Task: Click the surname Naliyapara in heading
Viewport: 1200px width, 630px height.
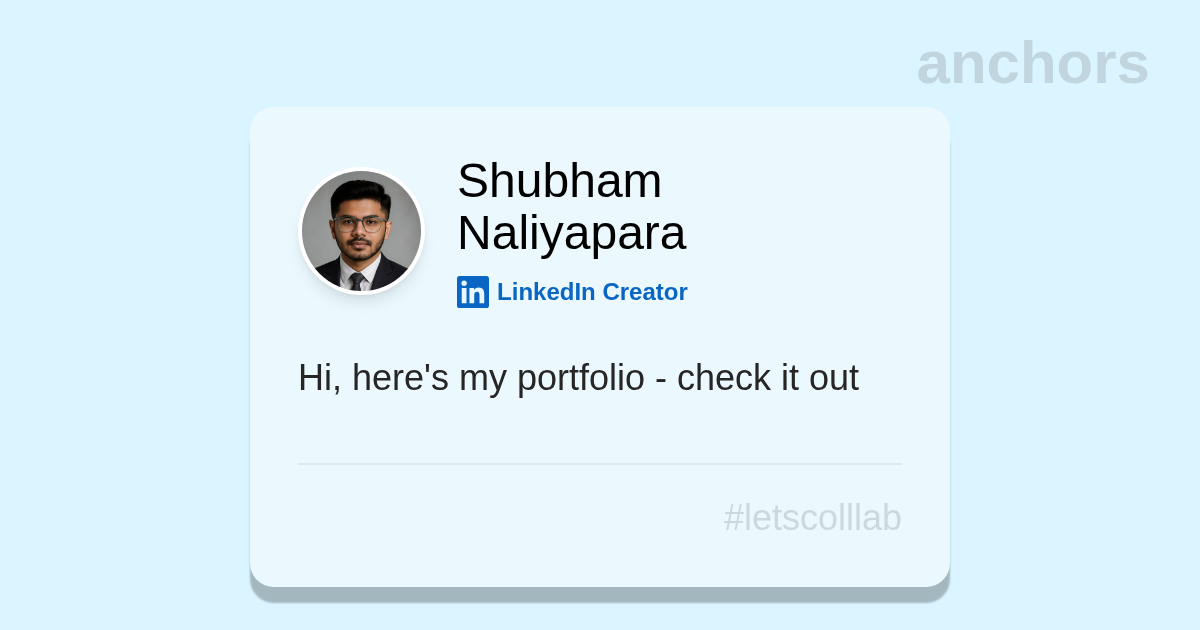Action: pyautogui.click(x=571, y=233)
